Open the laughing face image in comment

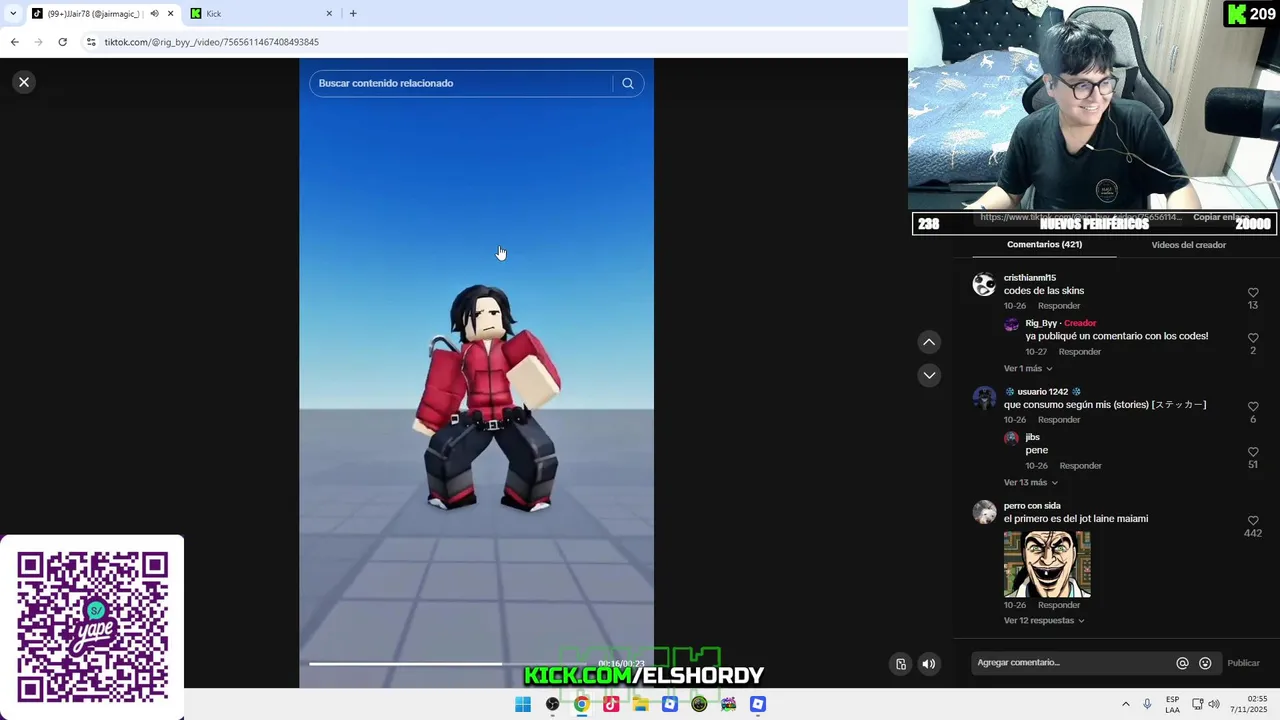point(1047,564)
